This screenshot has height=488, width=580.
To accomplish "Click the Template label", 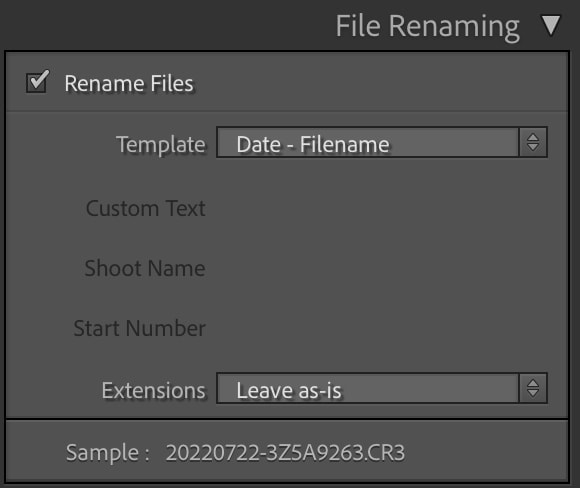I will [161, 144].
